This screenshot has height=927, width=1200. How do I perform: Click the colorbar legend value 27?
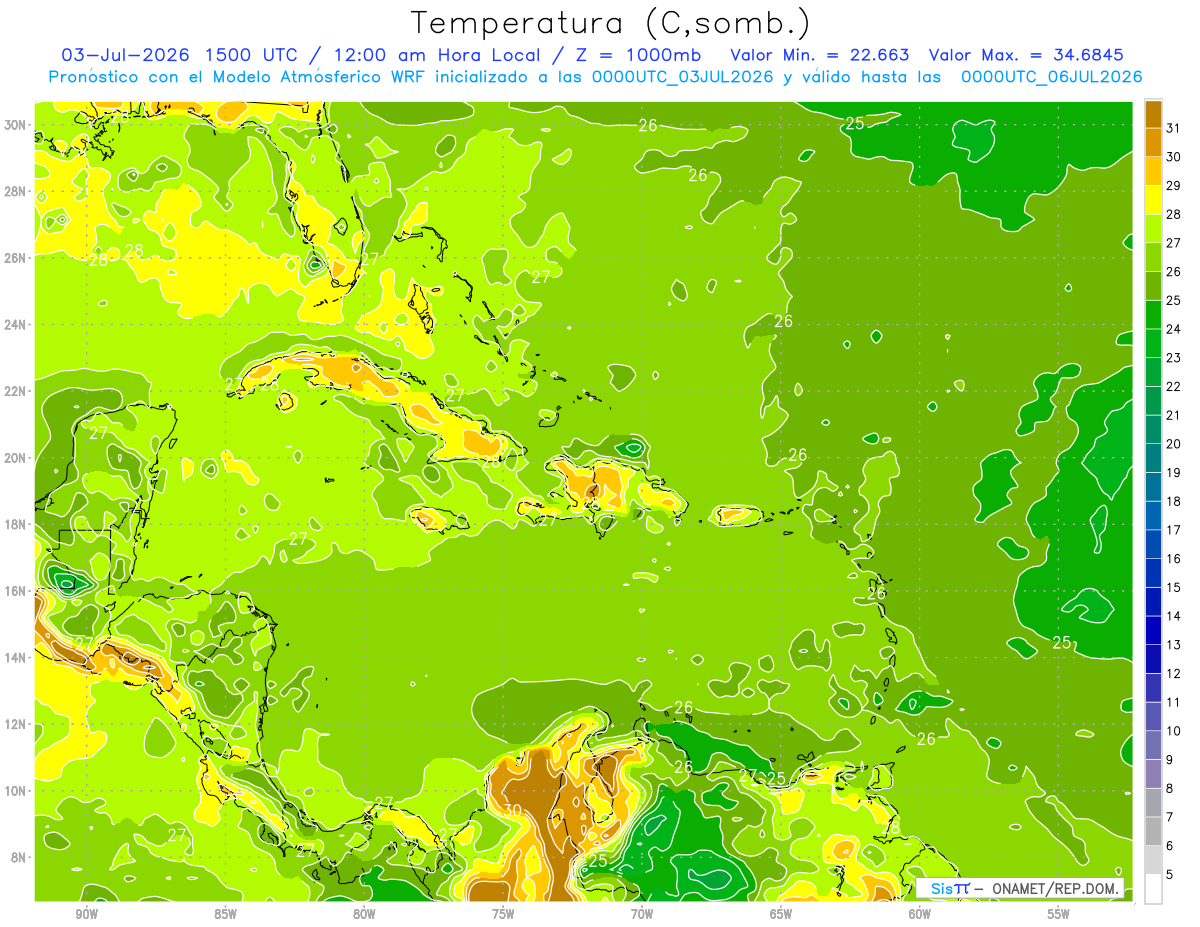[x=1174, y=243]
